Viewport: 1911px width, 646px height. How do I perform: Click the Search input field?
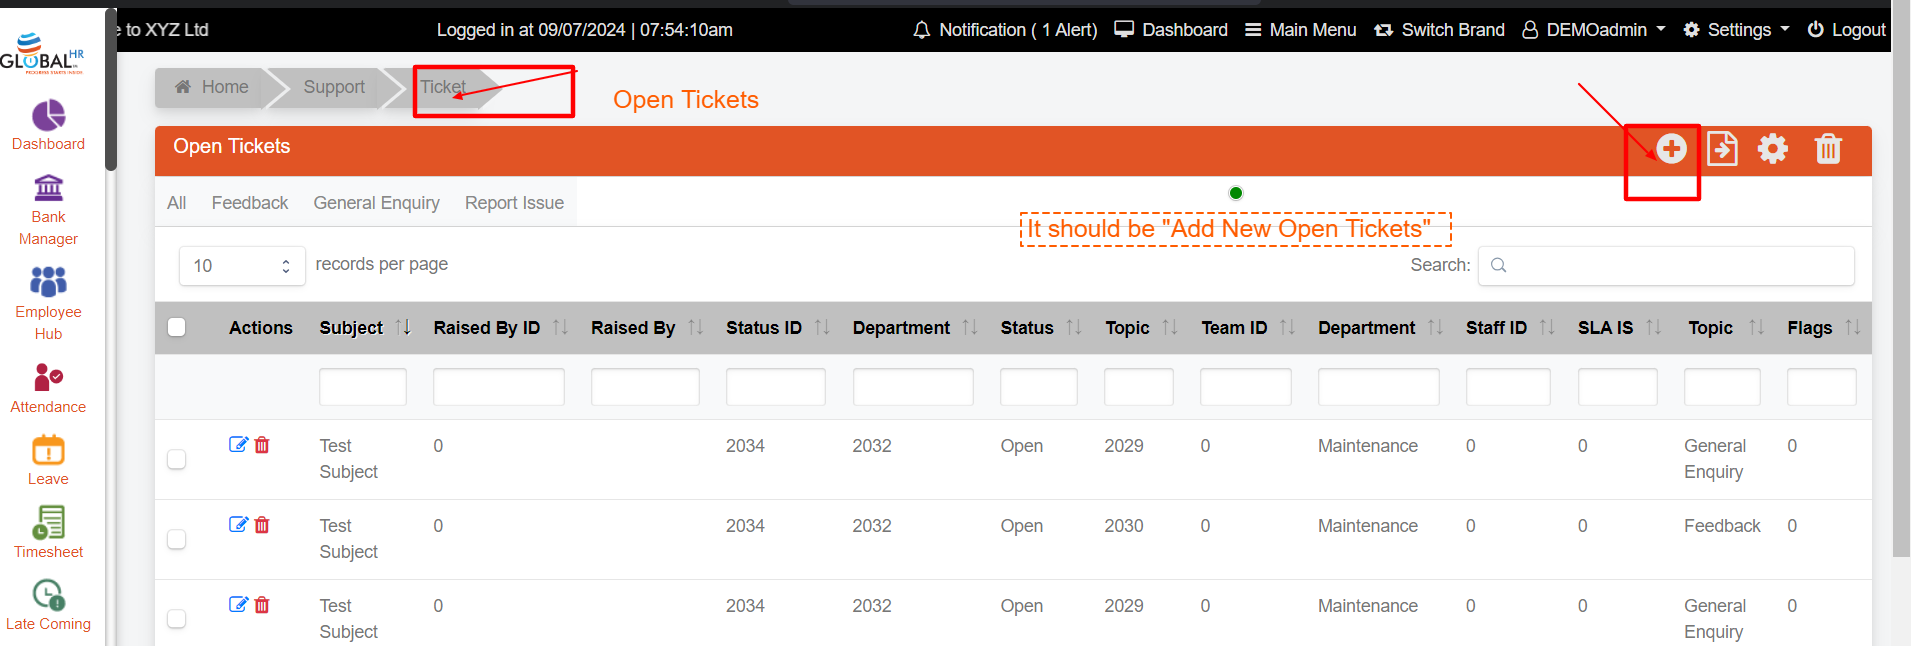point(1665,265)
